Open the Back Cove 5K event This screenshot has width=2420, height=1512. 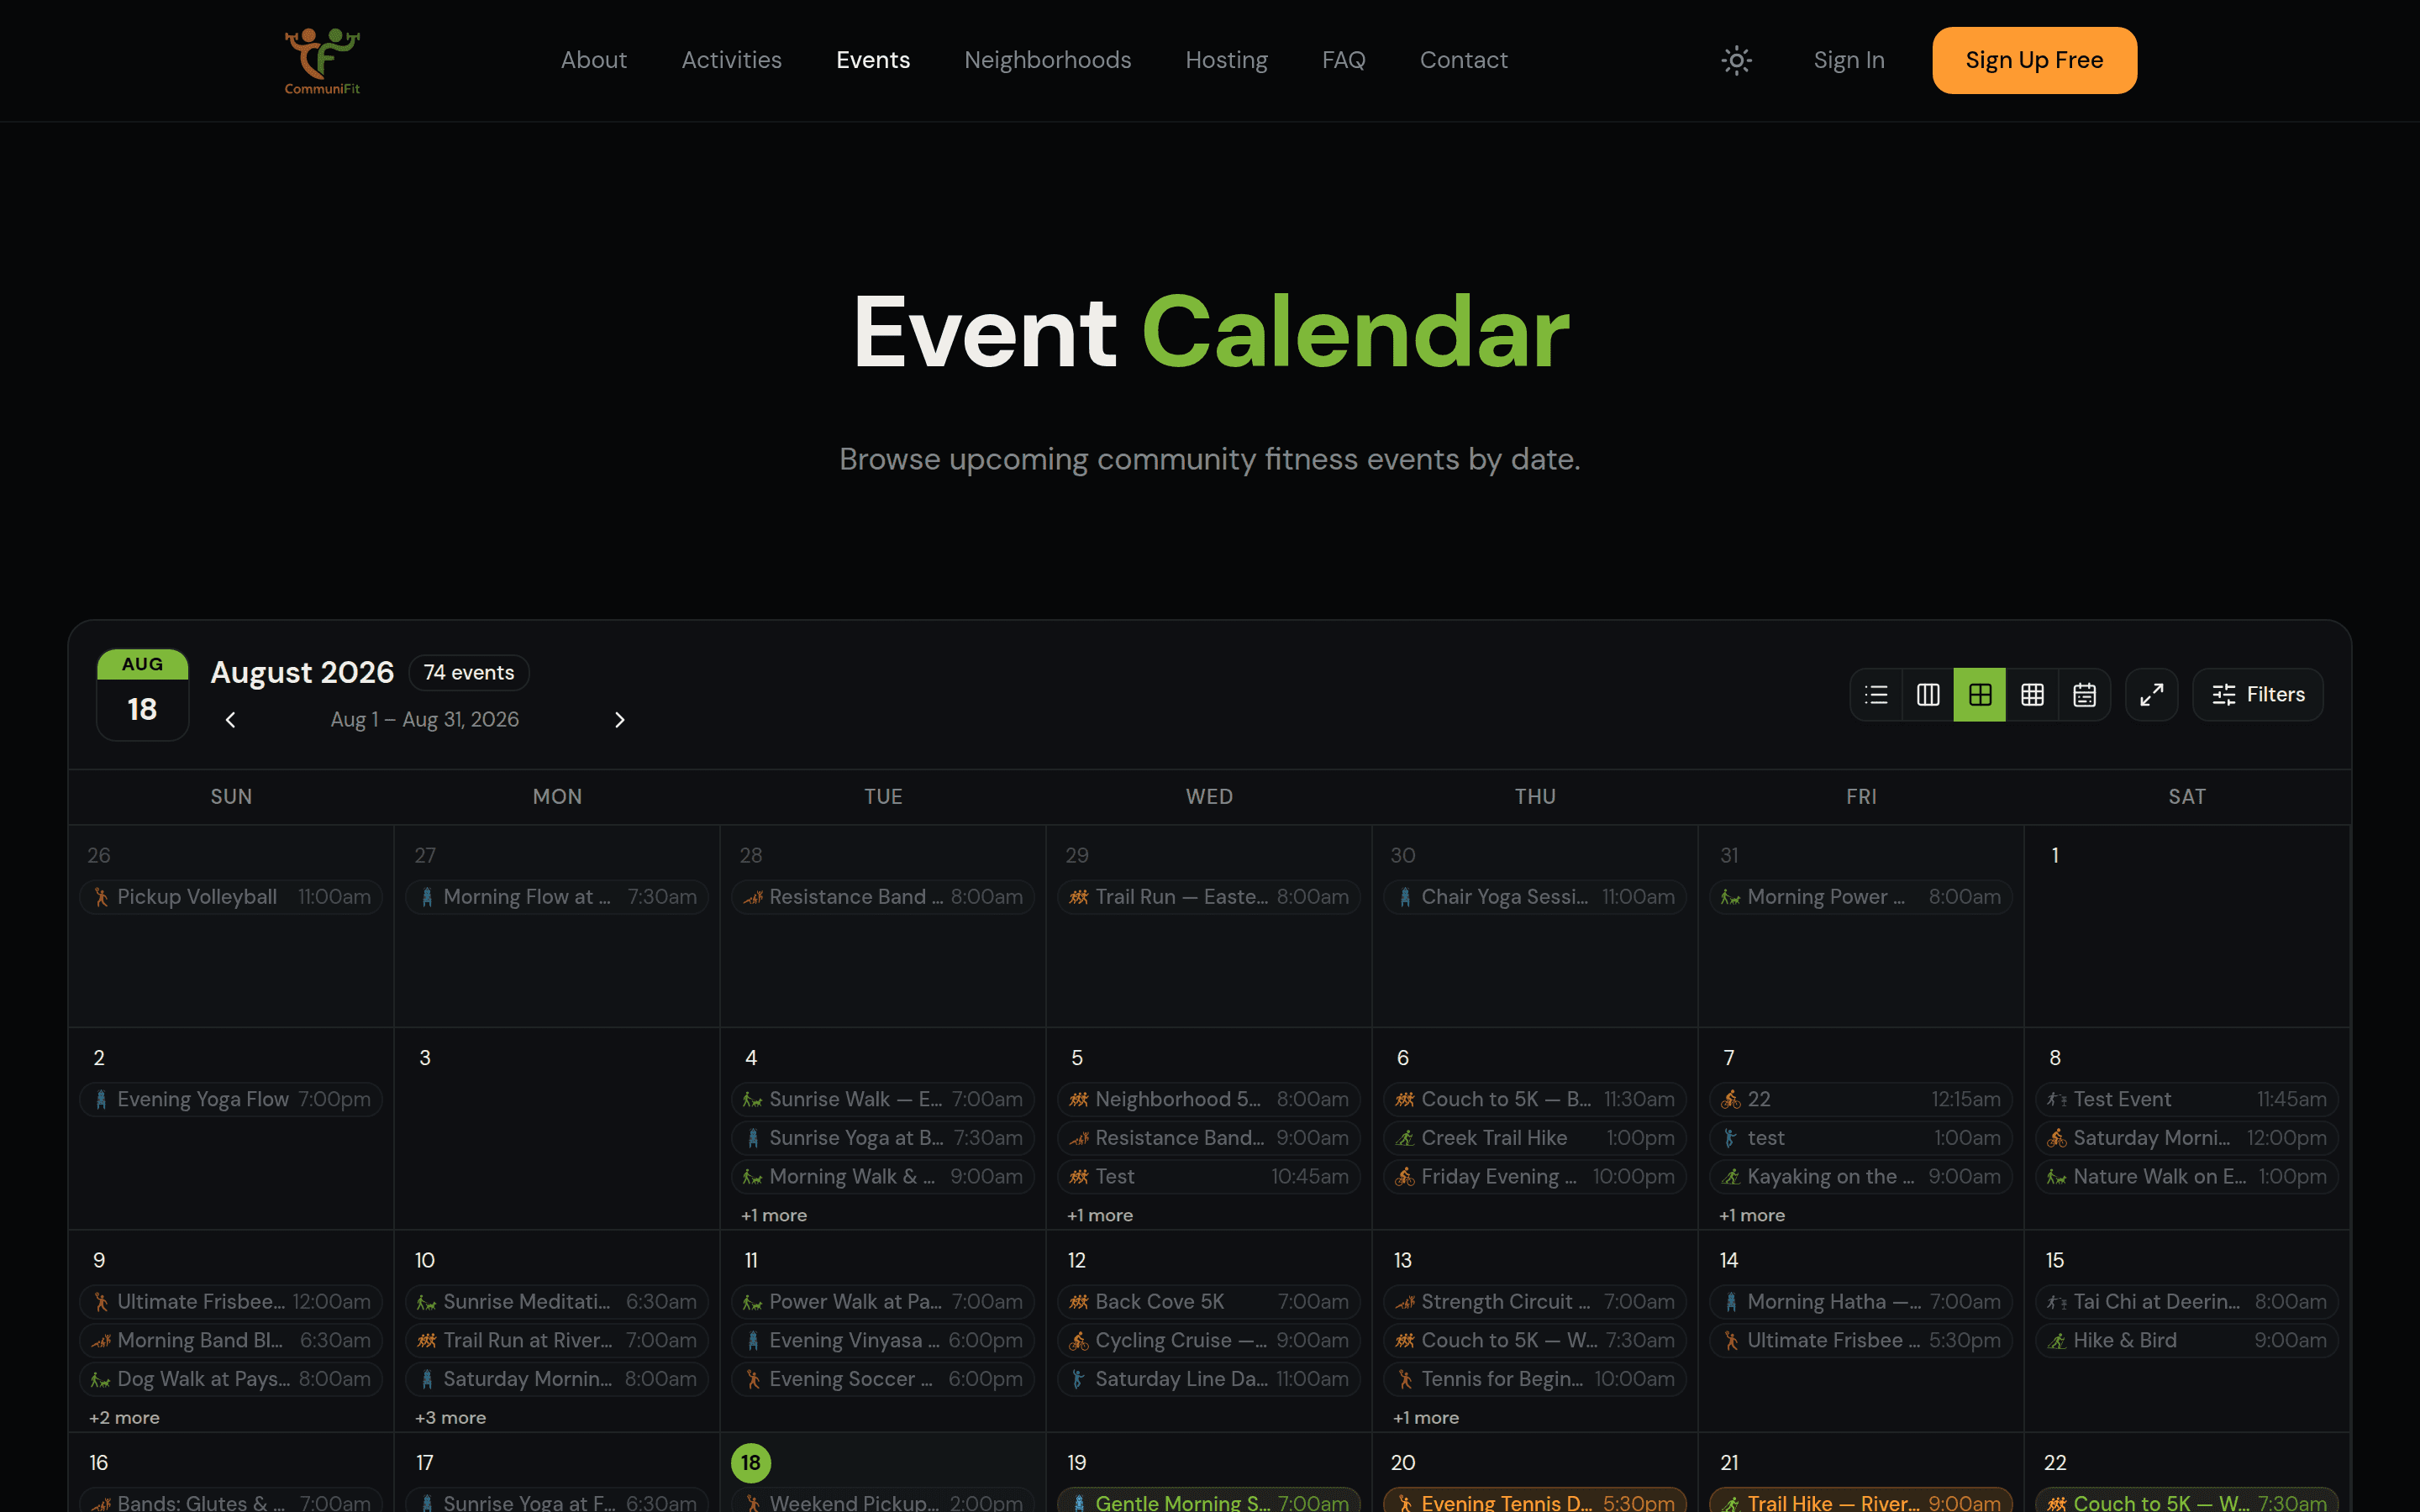[x=1209, y=1302]
